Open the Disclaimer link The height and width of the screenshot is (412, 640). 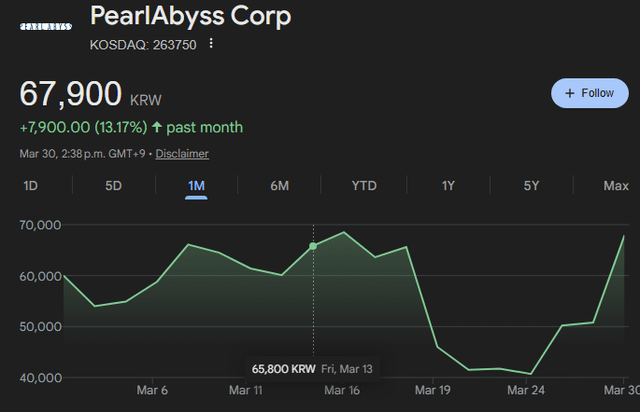pos(182,154)
